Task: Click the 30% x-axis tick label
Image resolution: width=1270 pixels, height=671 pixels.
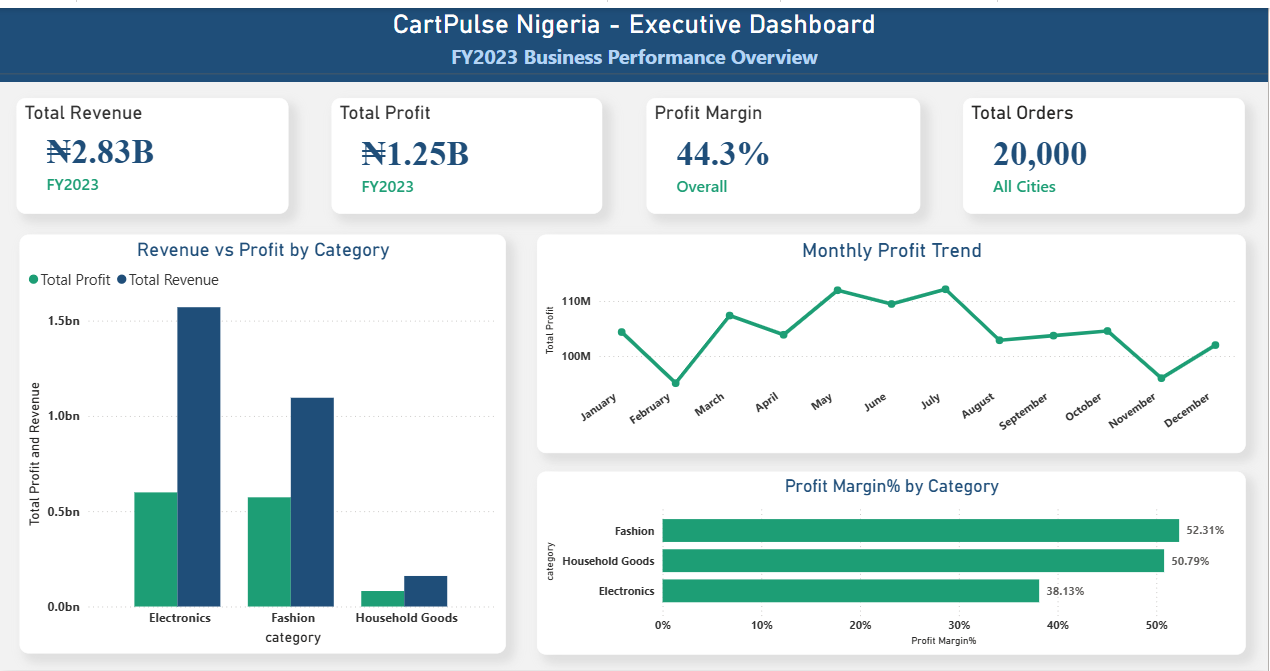Action: click(x=959, y=625)
